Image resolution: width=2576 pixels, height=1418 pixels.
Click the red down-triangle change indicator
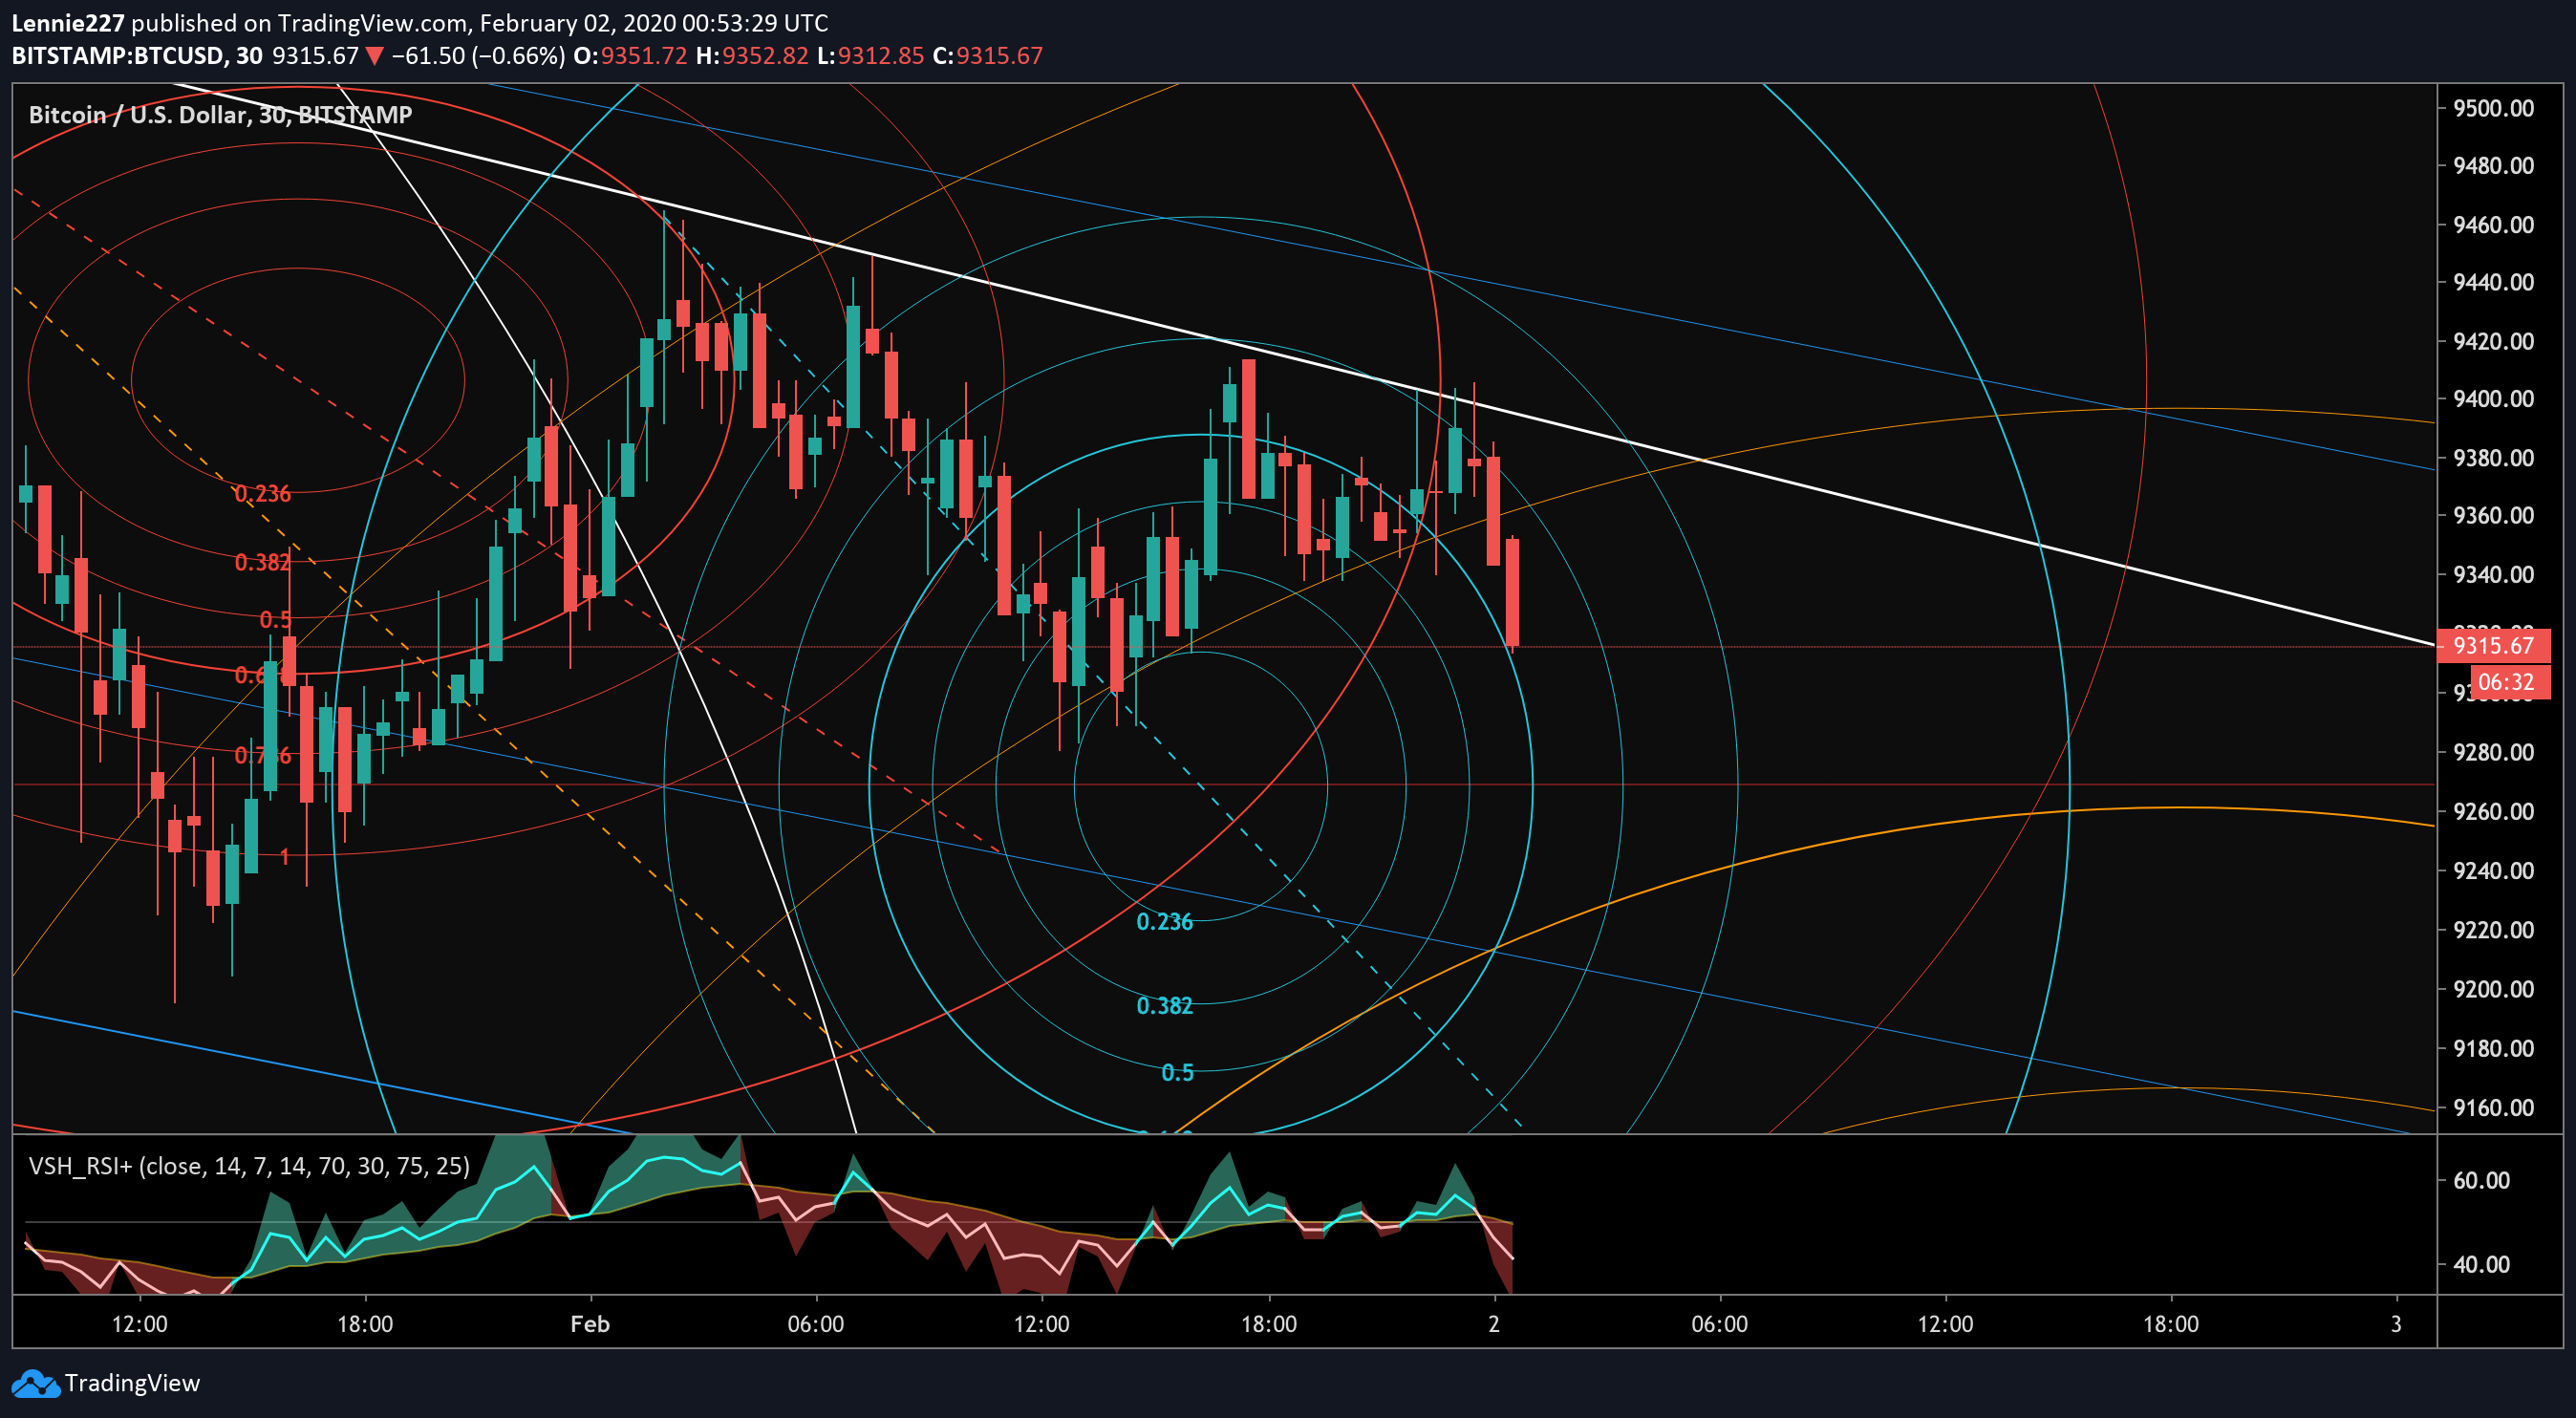pos(374,56)
